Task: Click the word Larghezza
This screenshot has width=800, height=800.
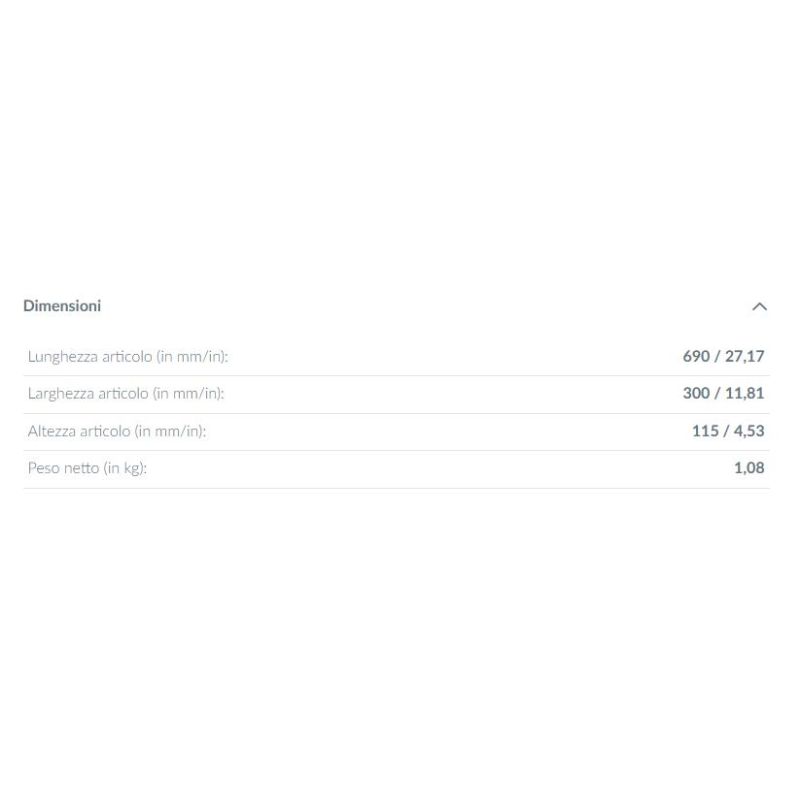Action: [62, 394]
